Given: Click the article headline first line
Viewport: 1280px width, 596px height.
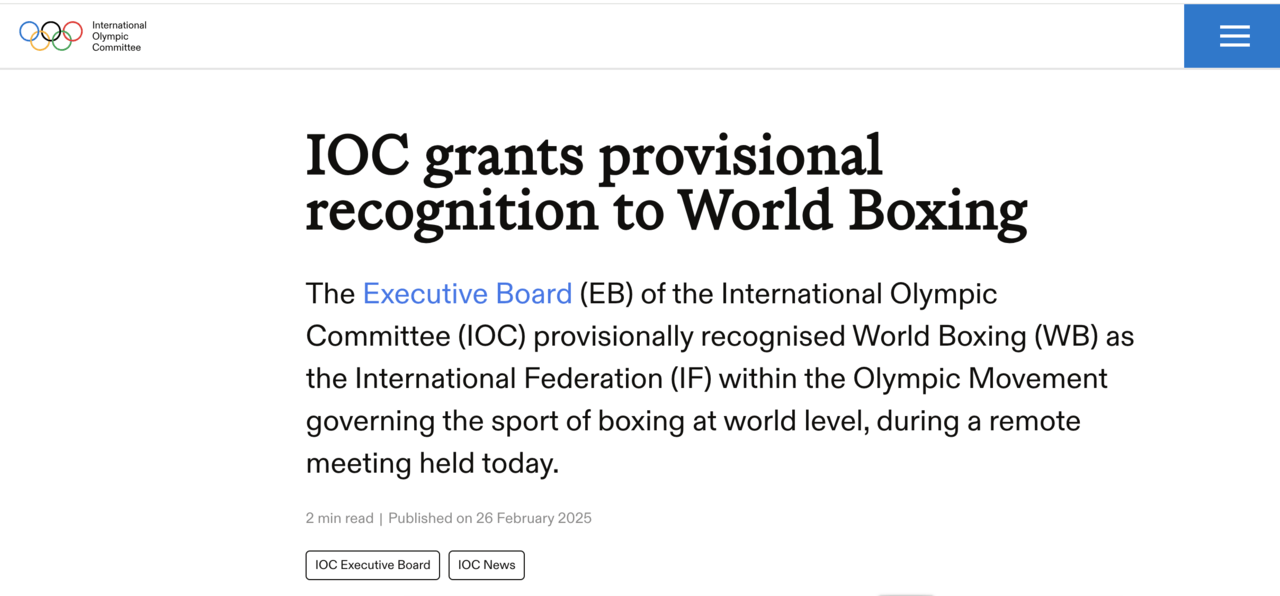Looking at the screenshot, I should click(x=594, y=157).
